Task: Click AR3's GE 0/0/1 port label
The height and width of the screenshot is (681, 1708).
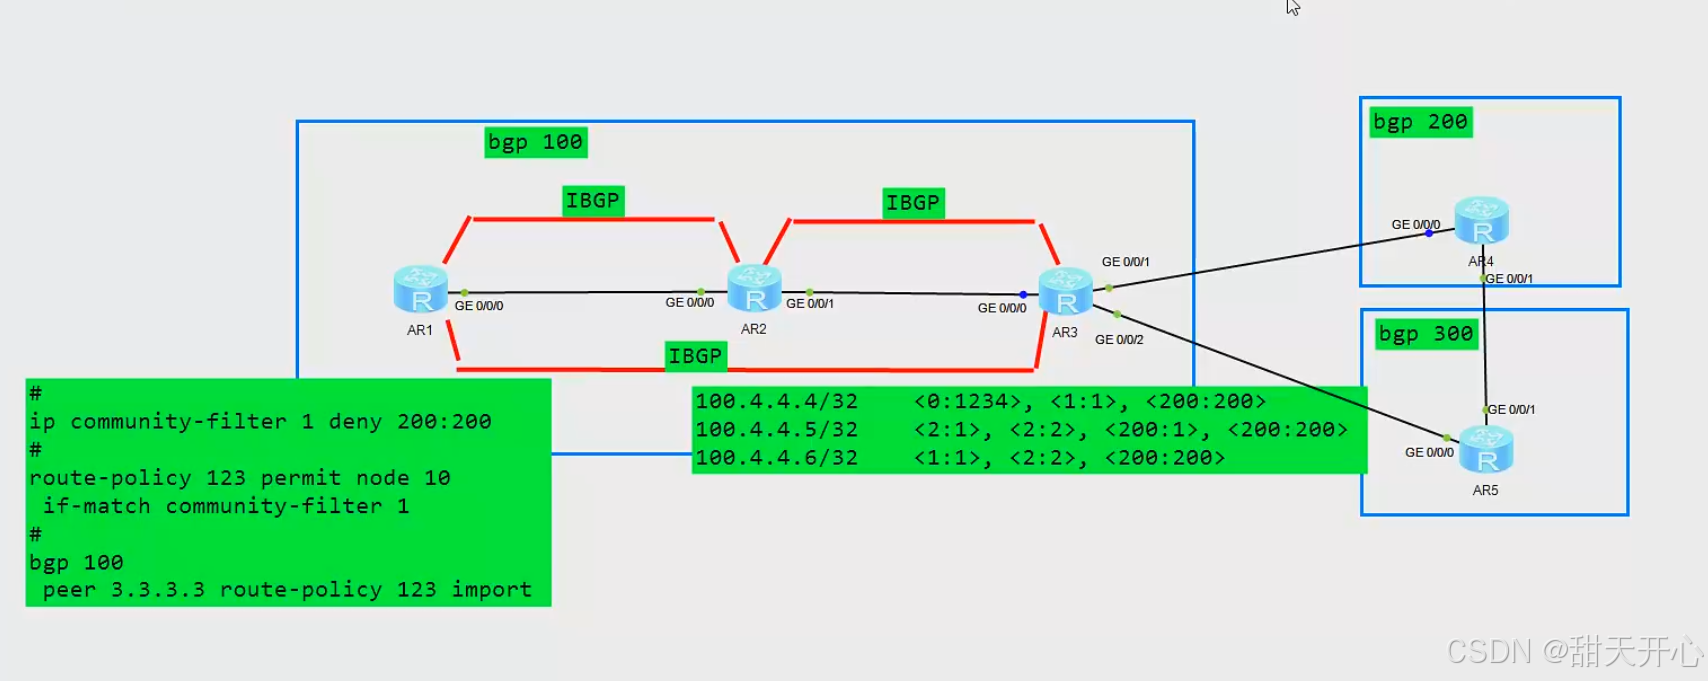Action: (1126, 262)
